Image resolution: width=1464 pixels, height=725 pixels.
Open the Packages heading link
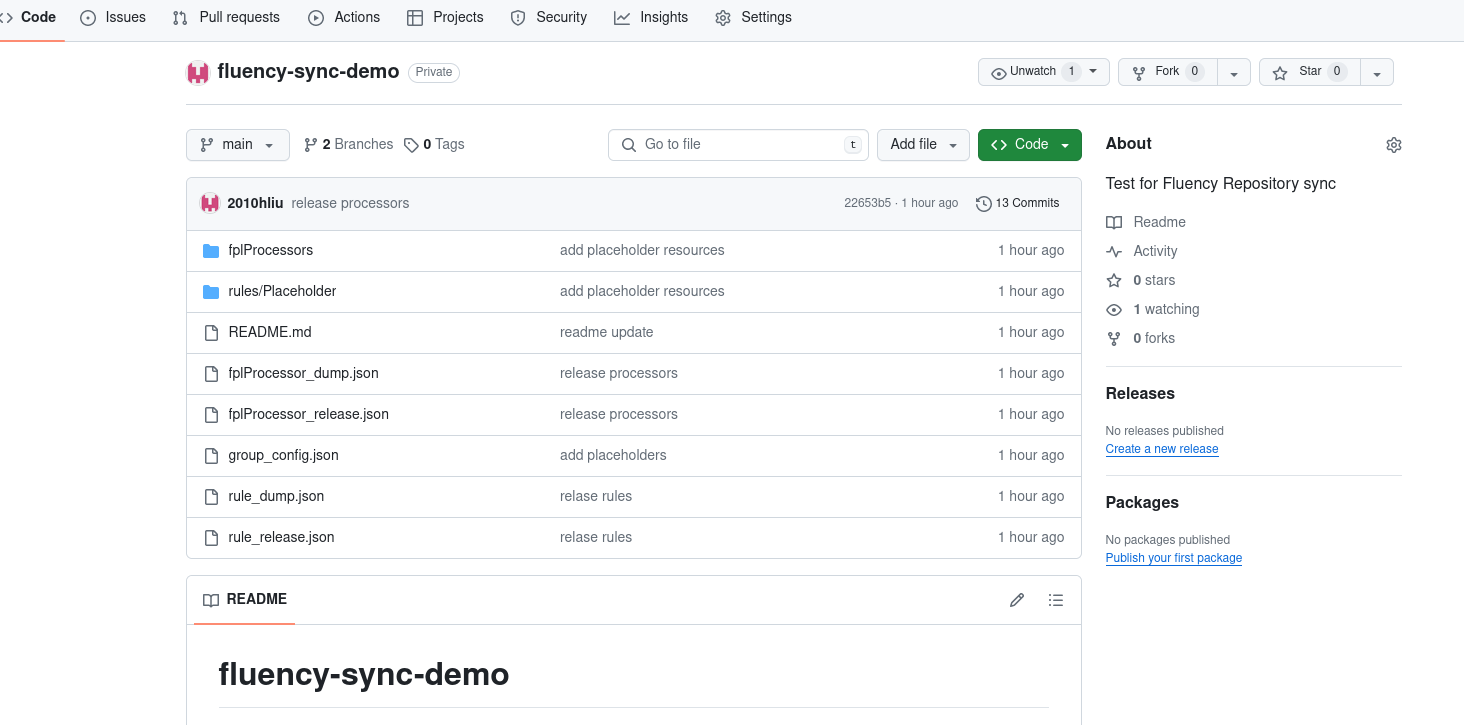point(1142,502)
